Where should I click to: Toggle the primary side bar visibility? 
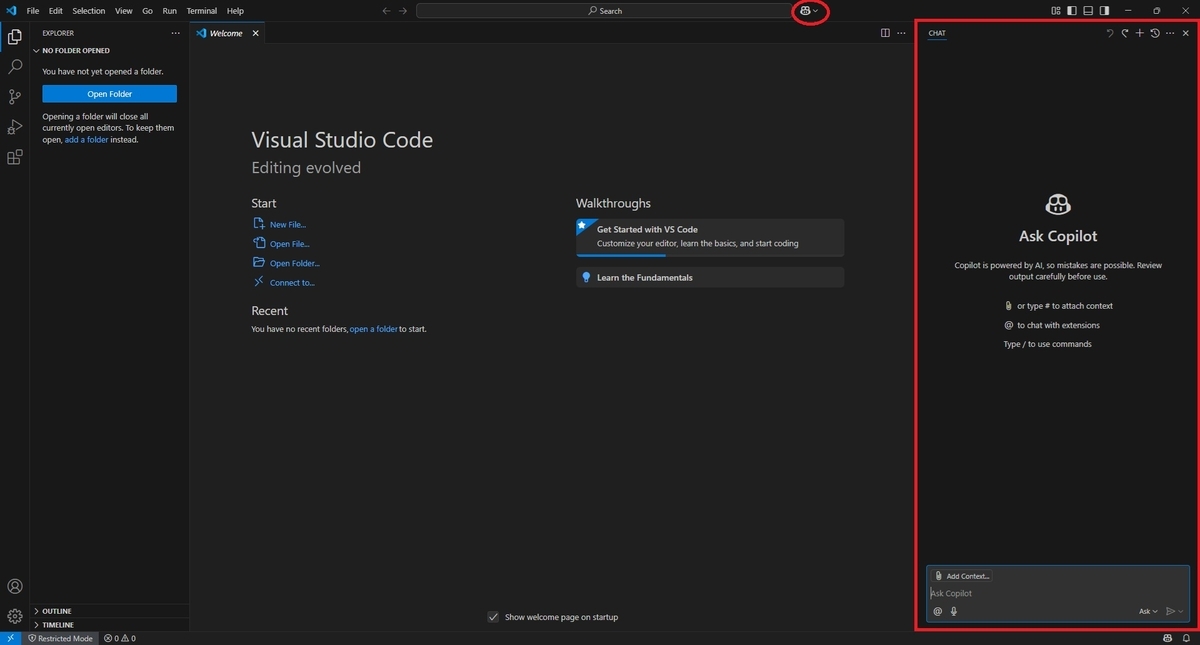tap(1071, 10)
